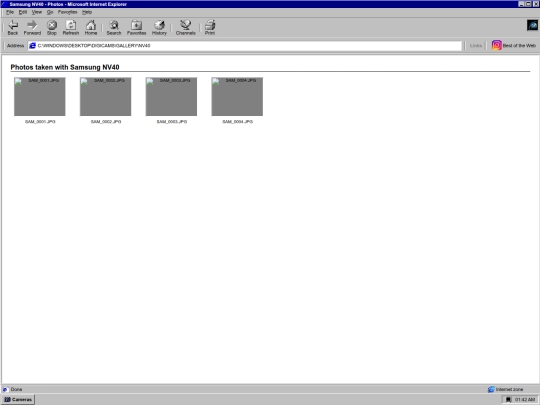Open the Search toolbar icon
This screenshot has height=405, width=540.
click(114, 28)
